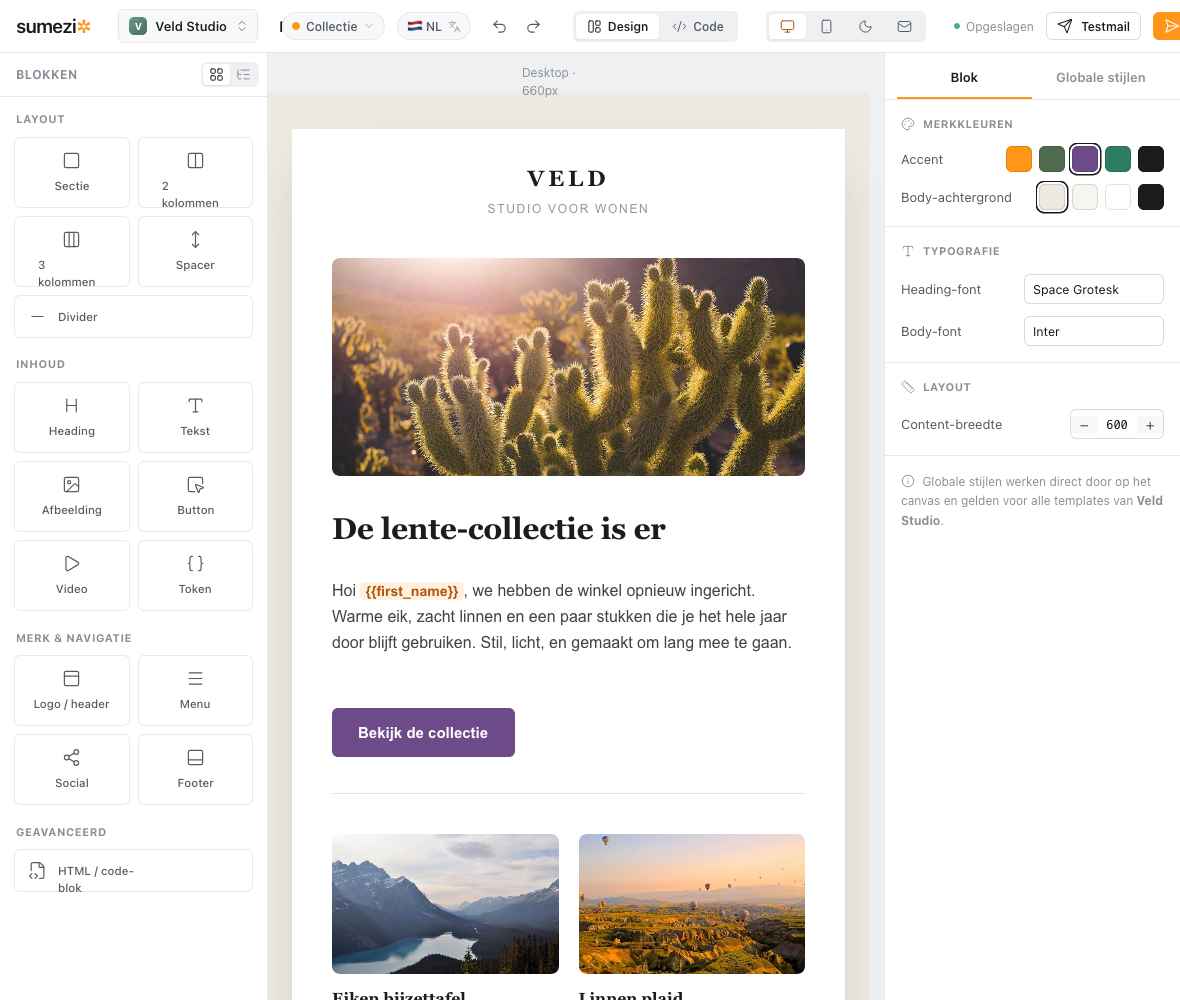
Task: Insert a Spacer block
Action: point(195,251)
